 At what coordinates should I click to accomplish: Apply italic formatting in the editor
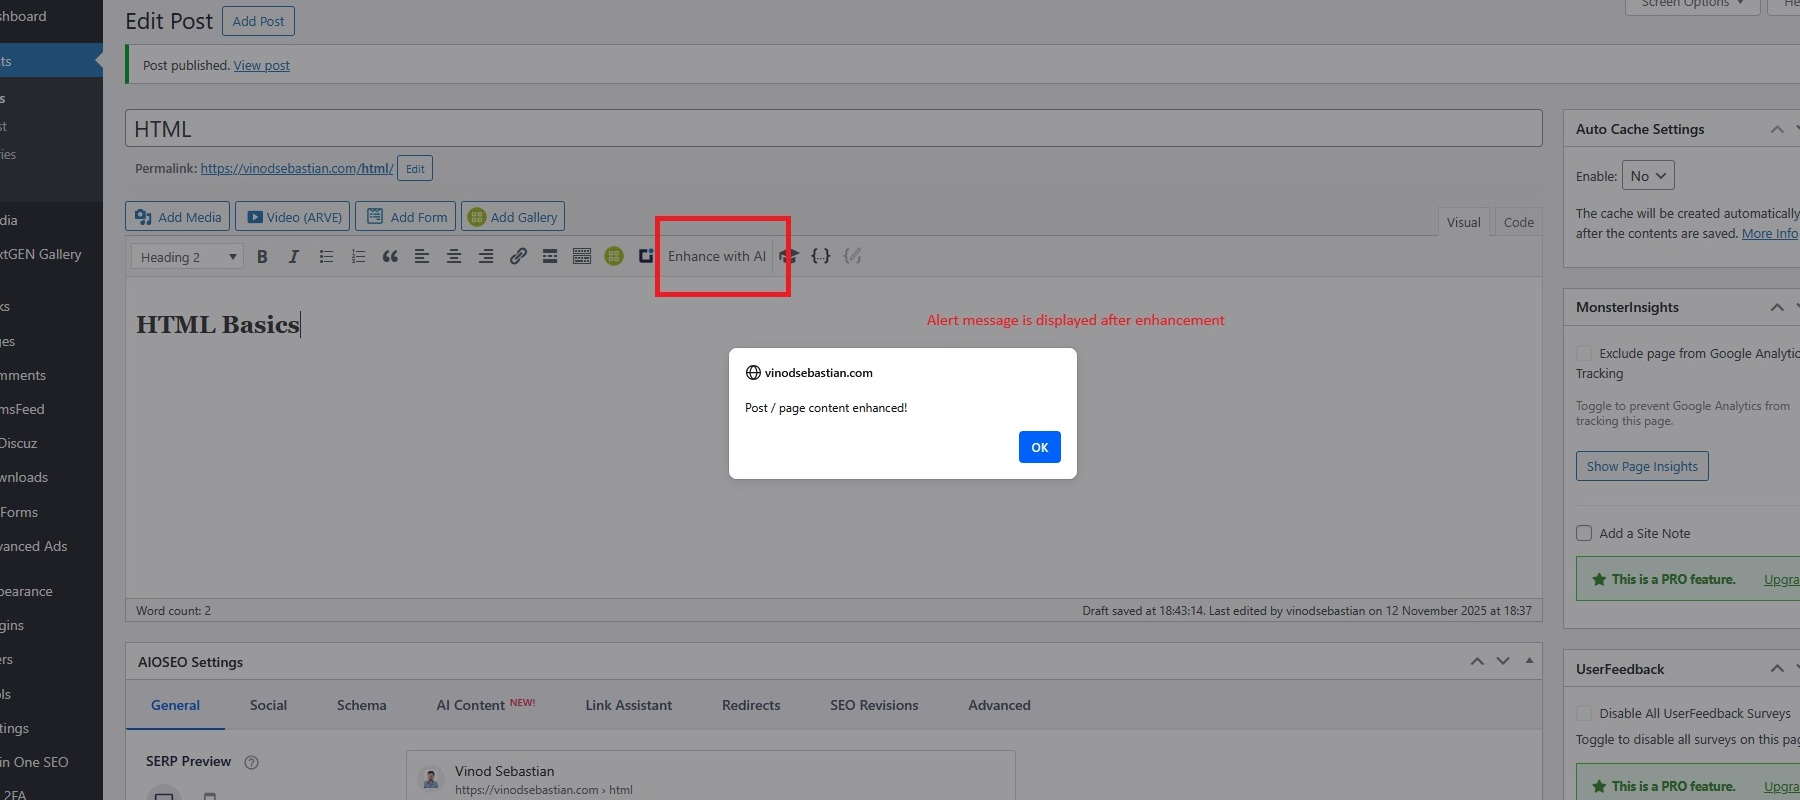point(294,257)
